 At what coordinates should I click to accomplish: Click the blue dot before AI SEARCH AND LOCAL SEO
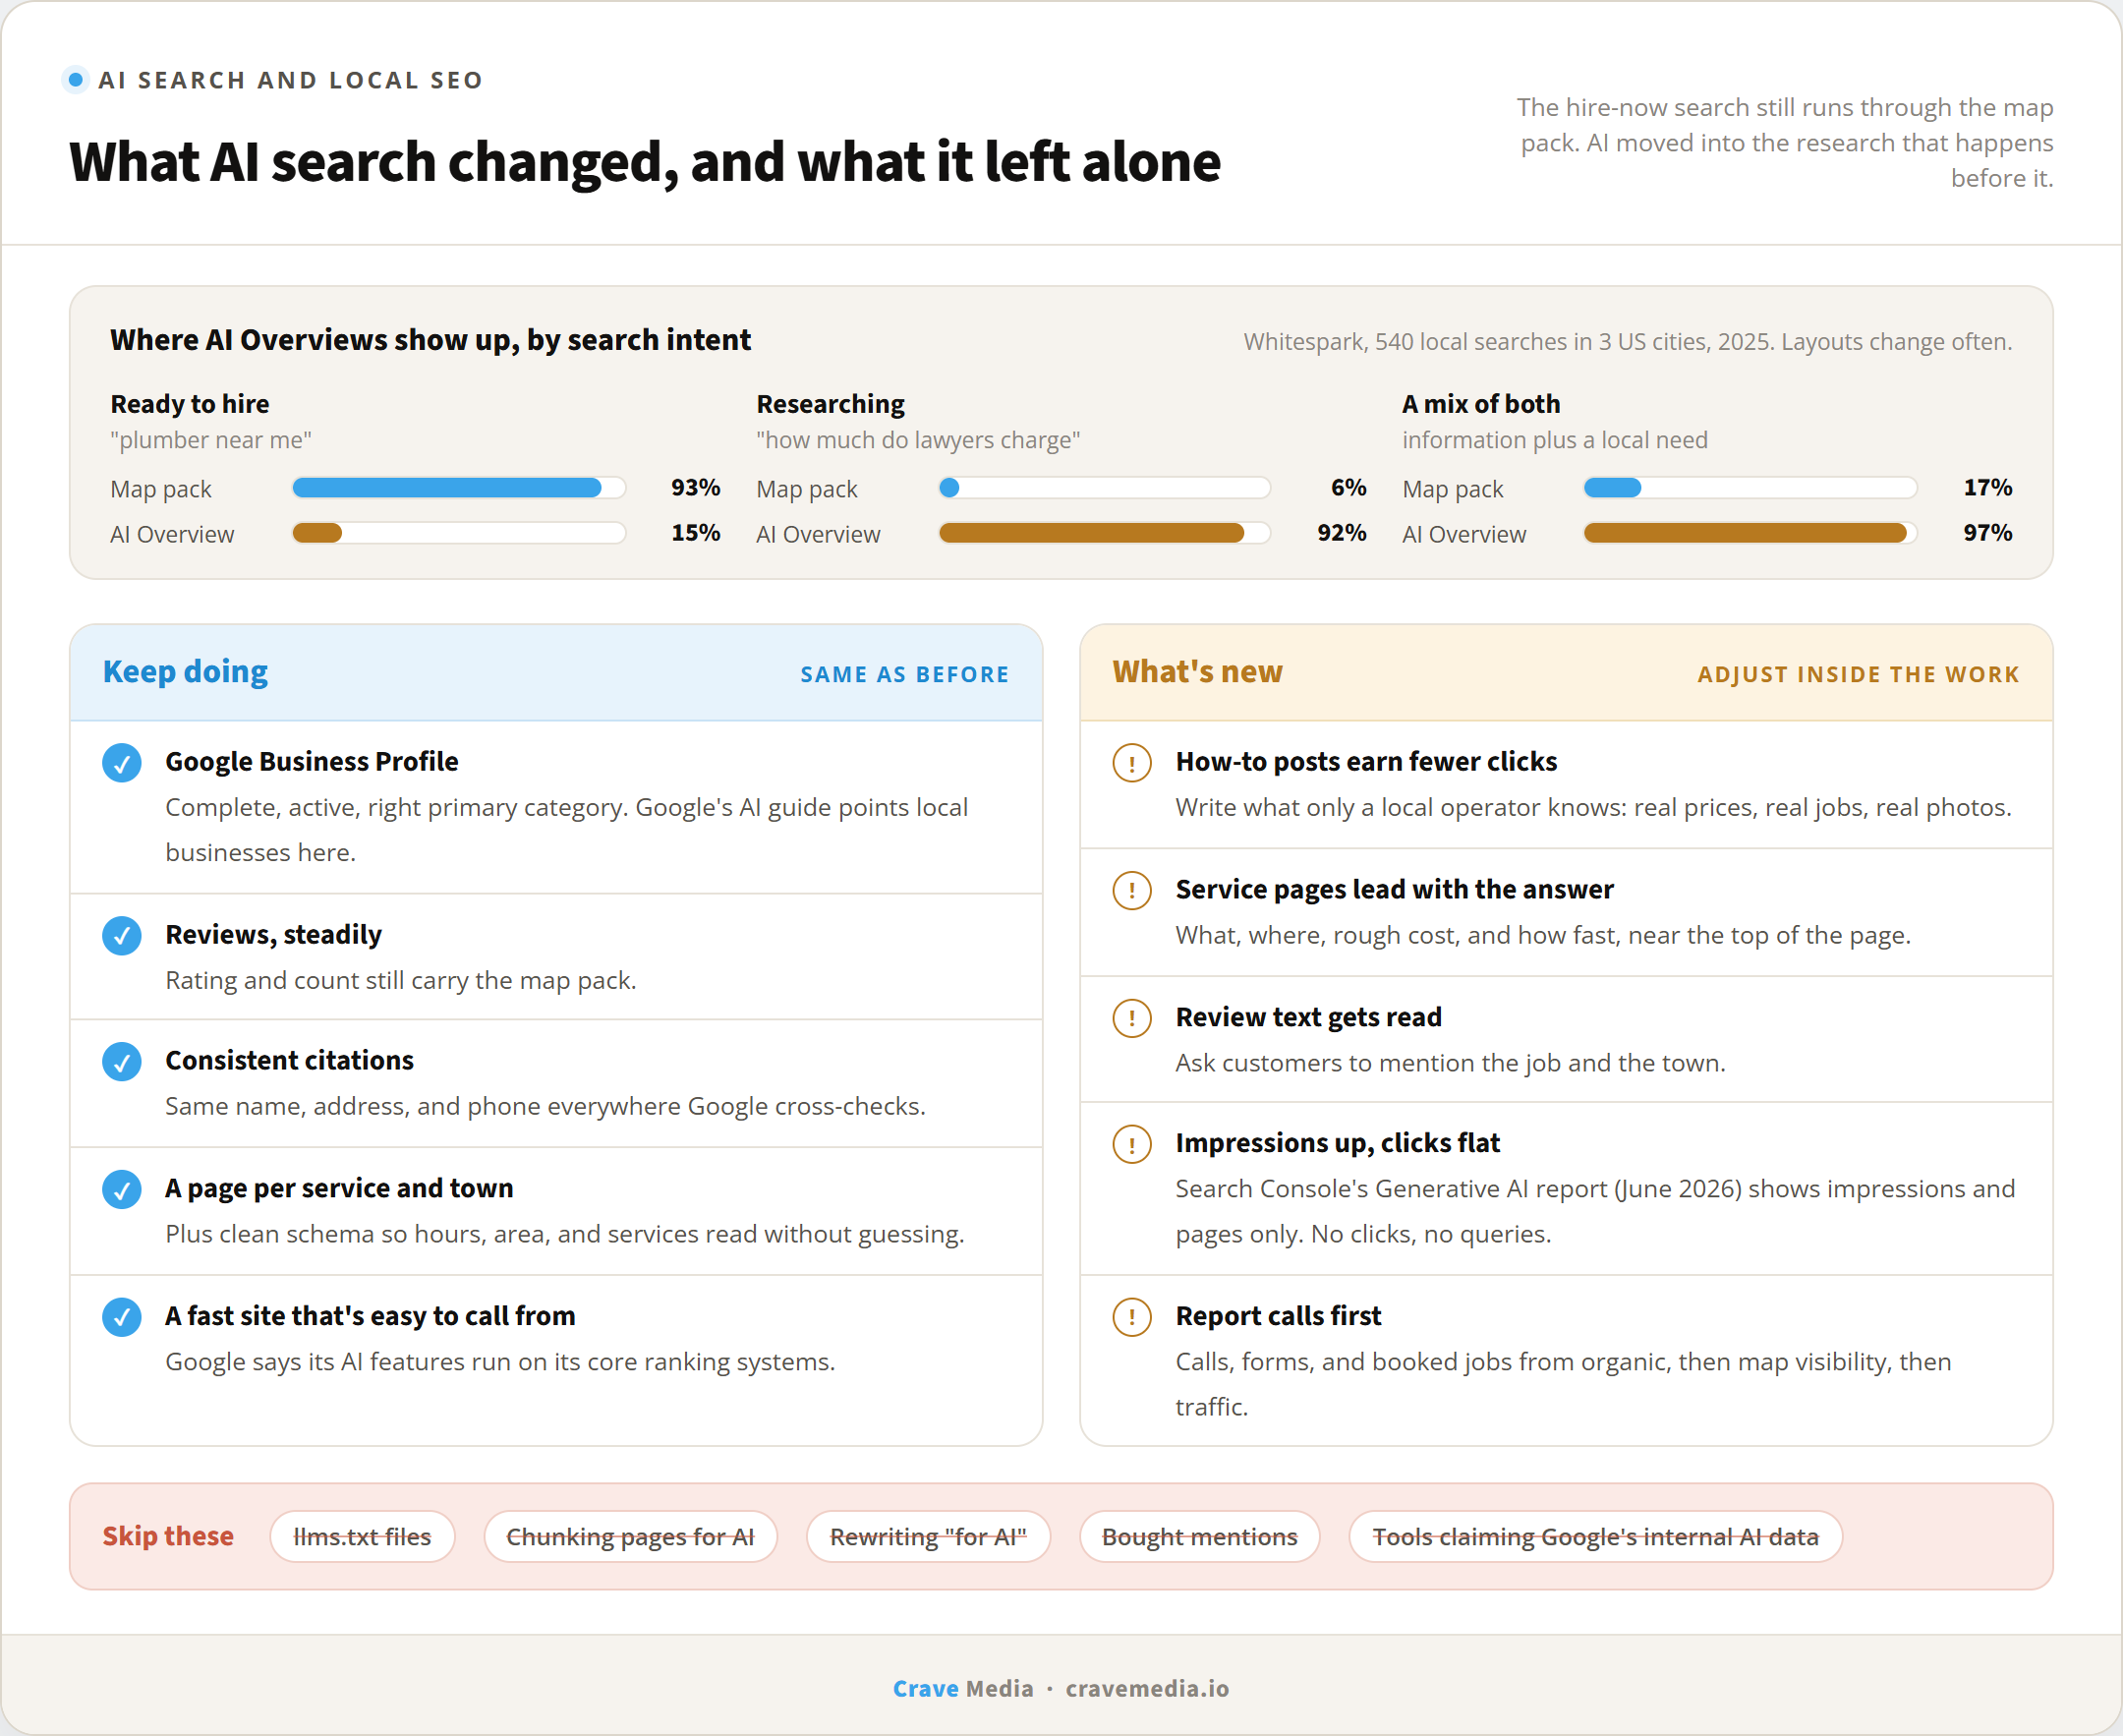pyautogui.click(x=75, y=79)
